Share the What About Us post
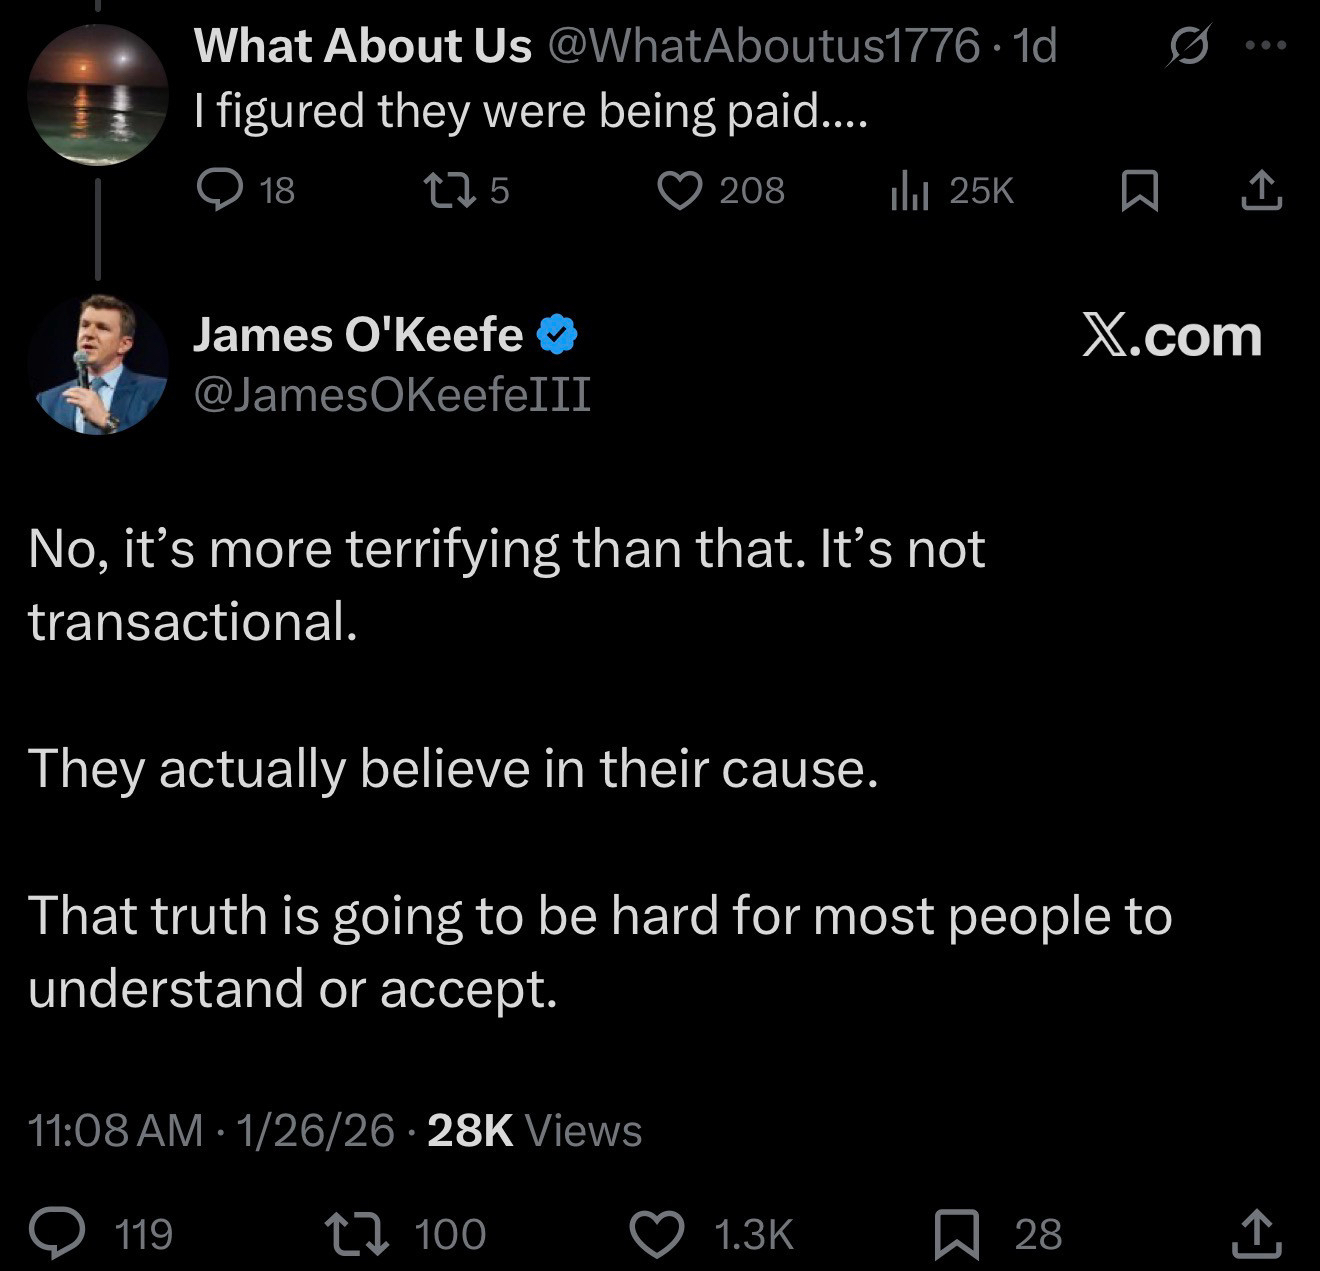Screen dimensions: 1320x1271 coord(1261,190)
